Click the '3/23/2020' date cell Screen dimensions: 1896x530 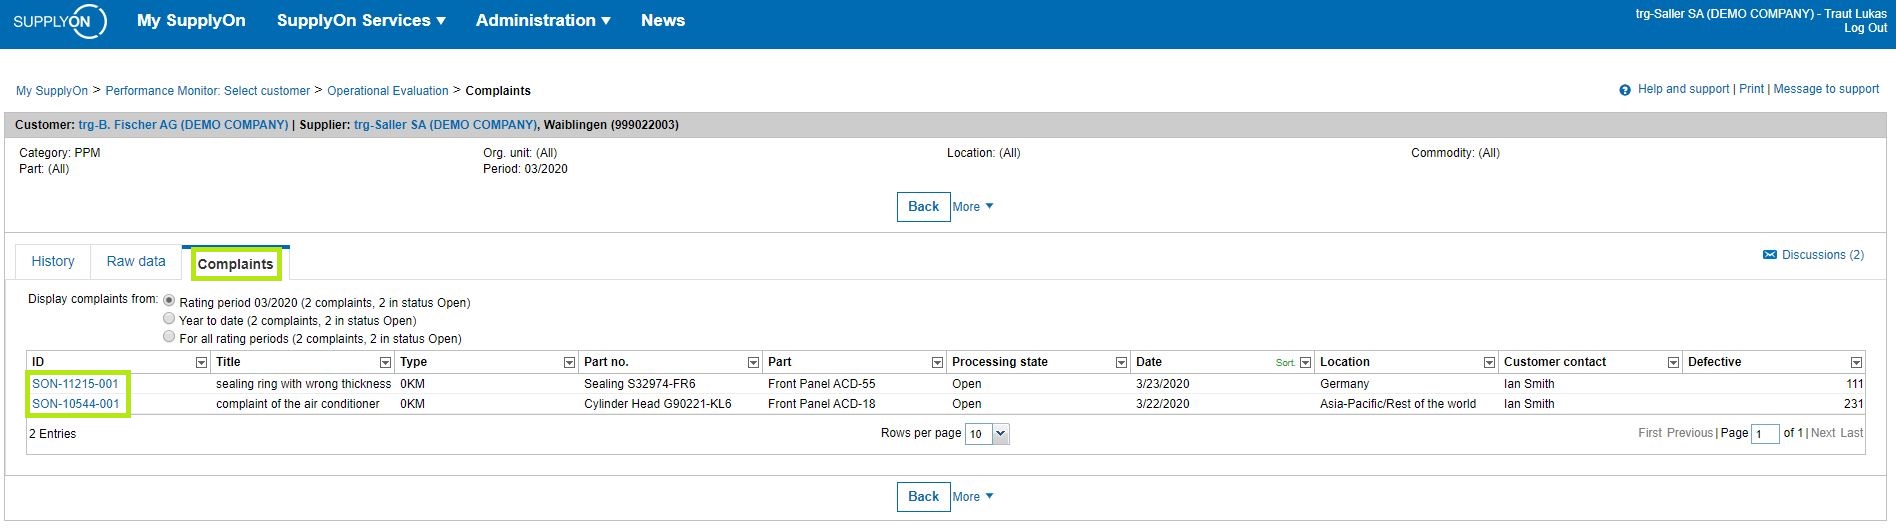(1163, 384)
